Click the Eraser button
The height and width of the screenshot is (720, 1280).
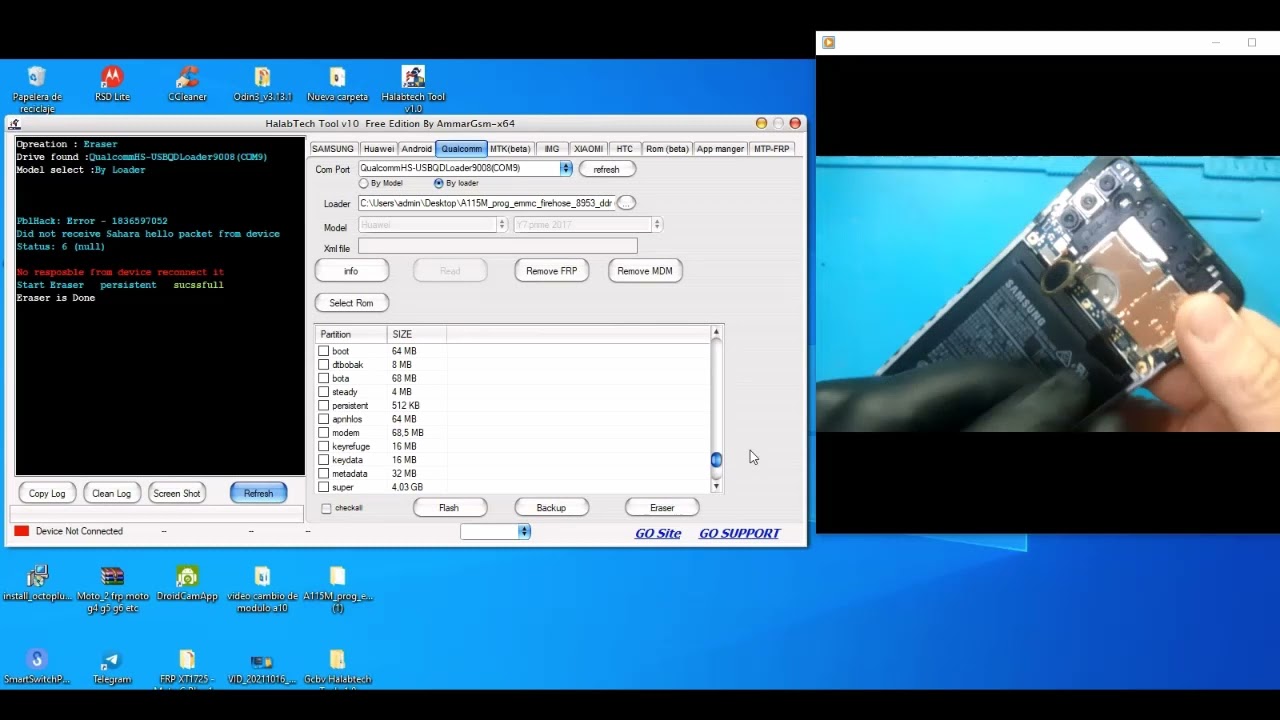[x=662, y=508]
